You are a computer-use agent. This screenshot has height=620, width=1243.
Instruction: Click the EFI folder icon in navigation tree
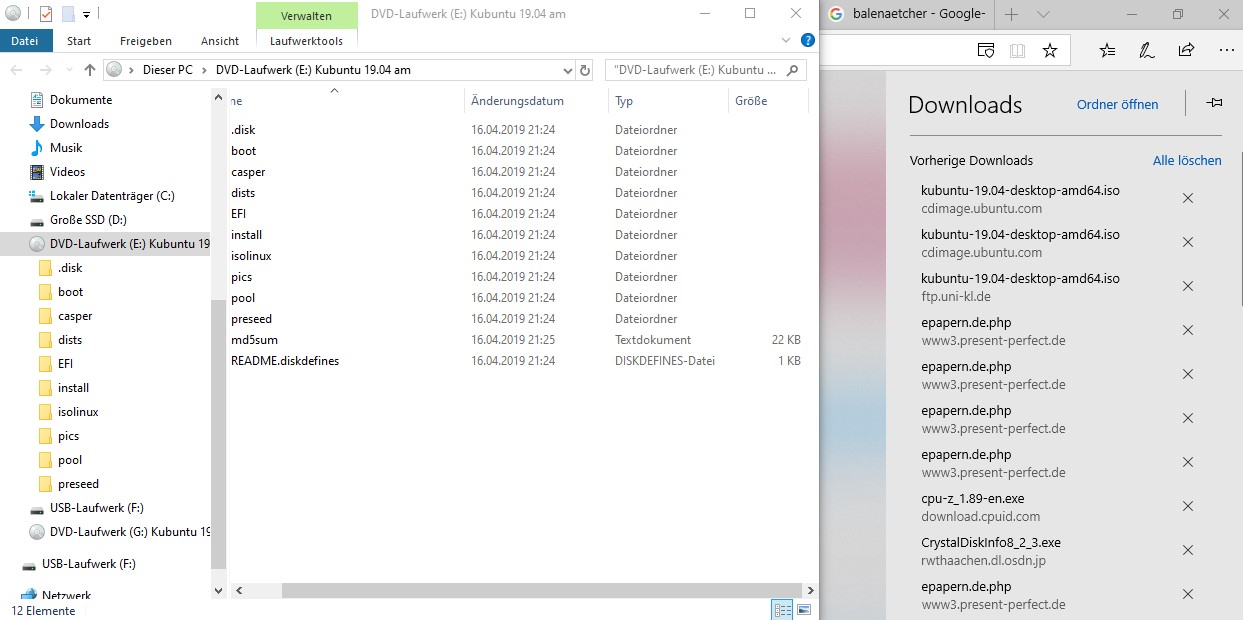pyautogui.click(x=44, y=364)
